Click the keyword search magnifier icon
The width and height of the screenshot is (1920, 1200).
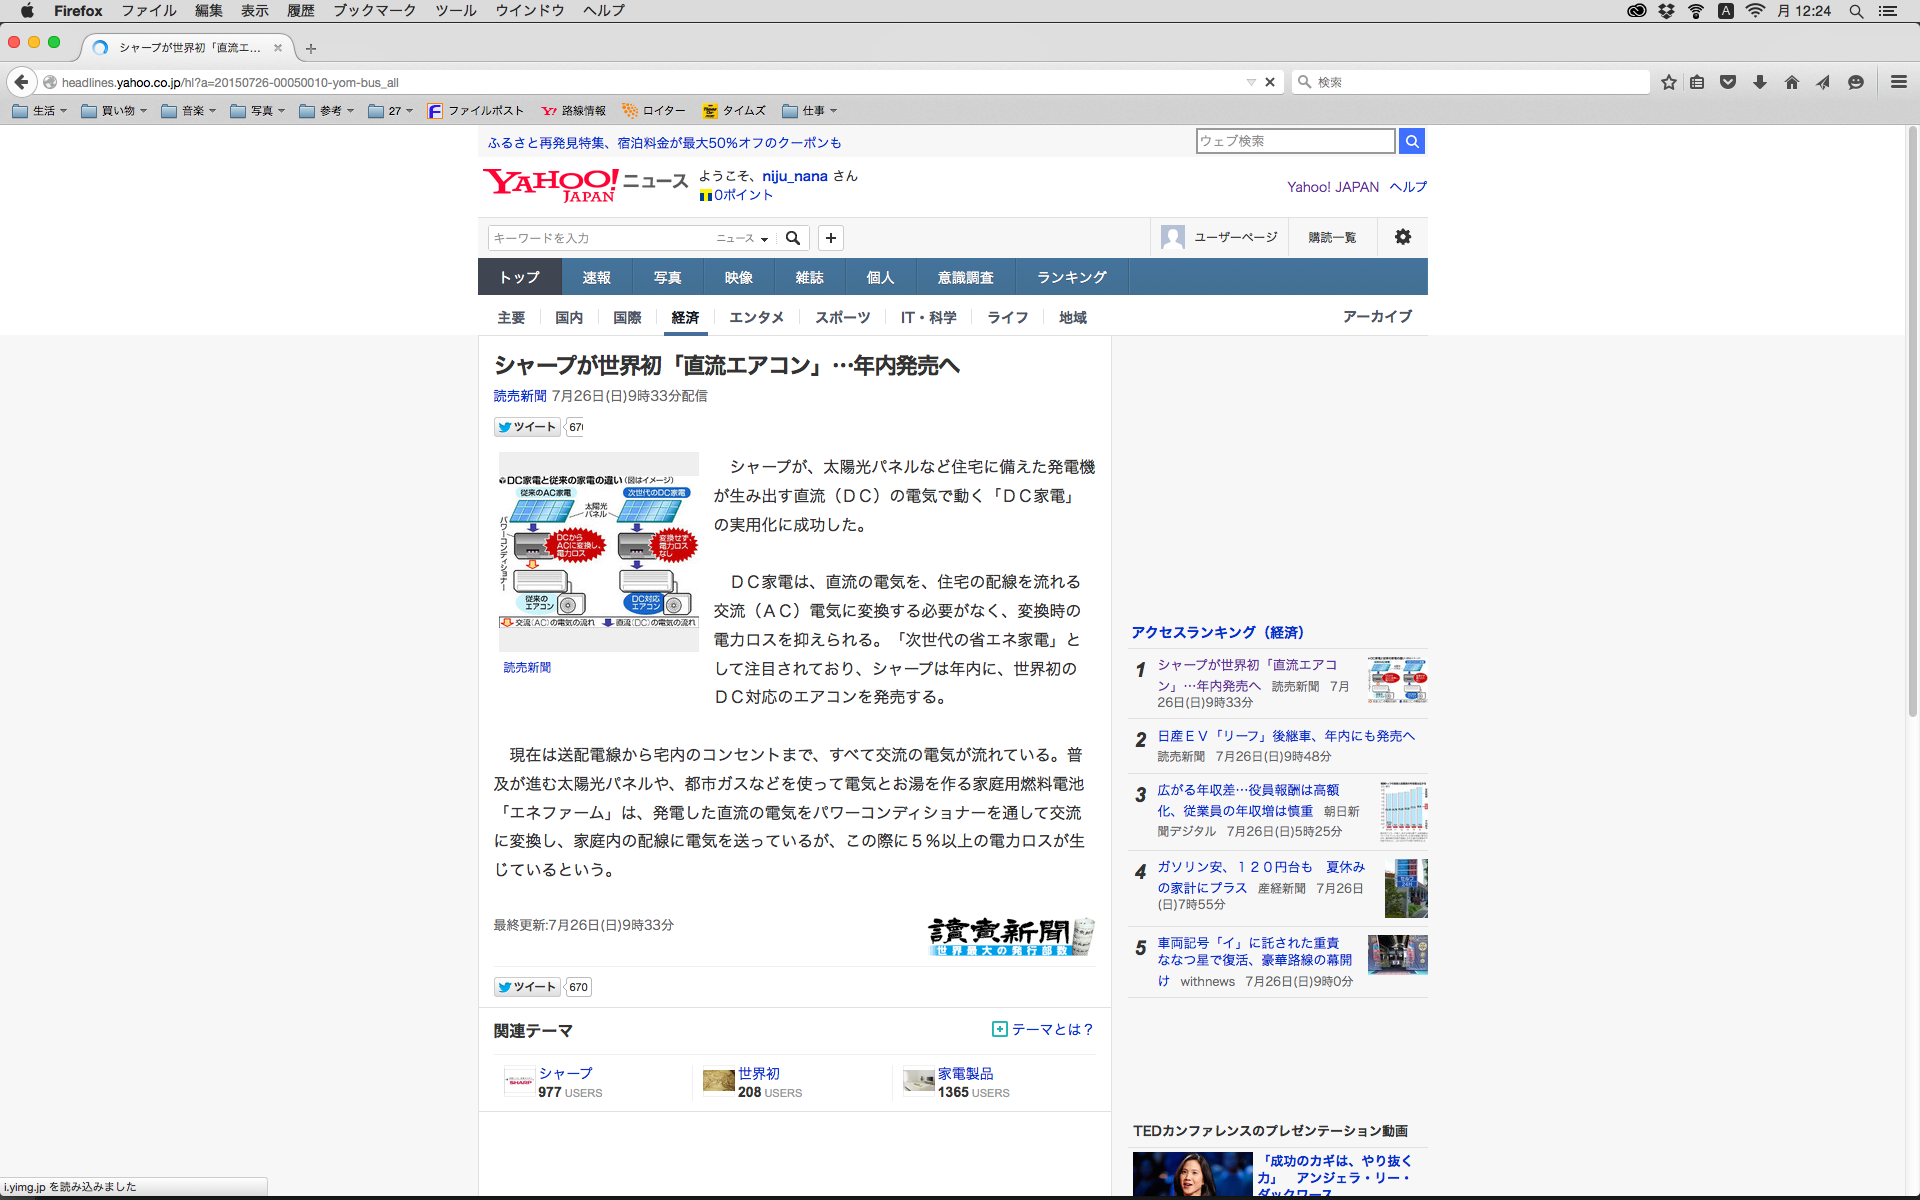point(793,238)
